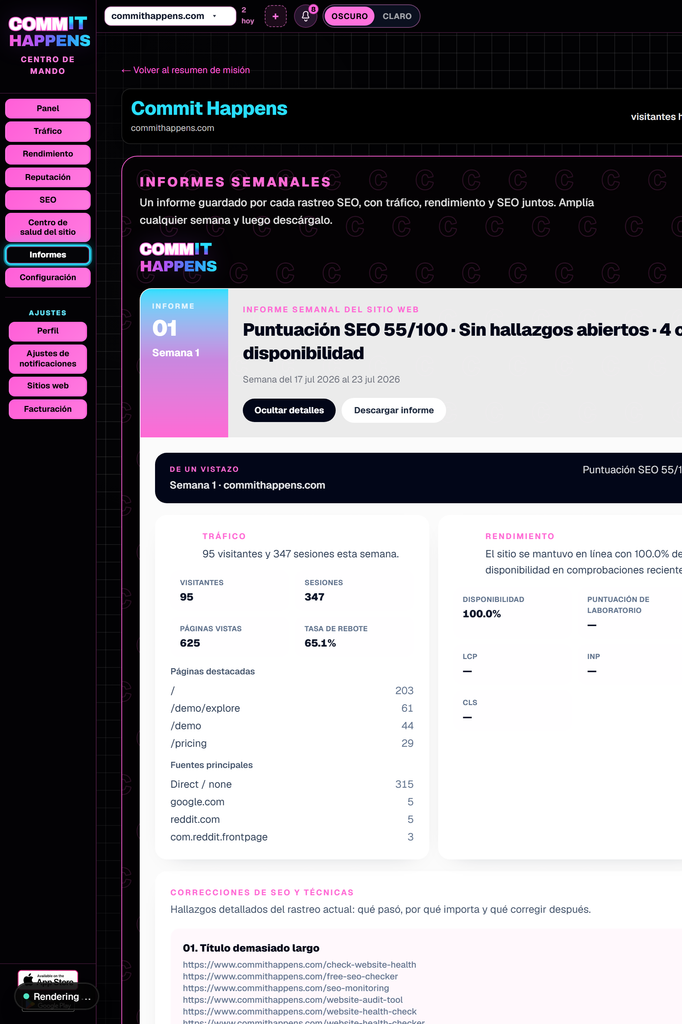Open Configuración in sidebar
682x1024 pixels.
pos(48,278)
